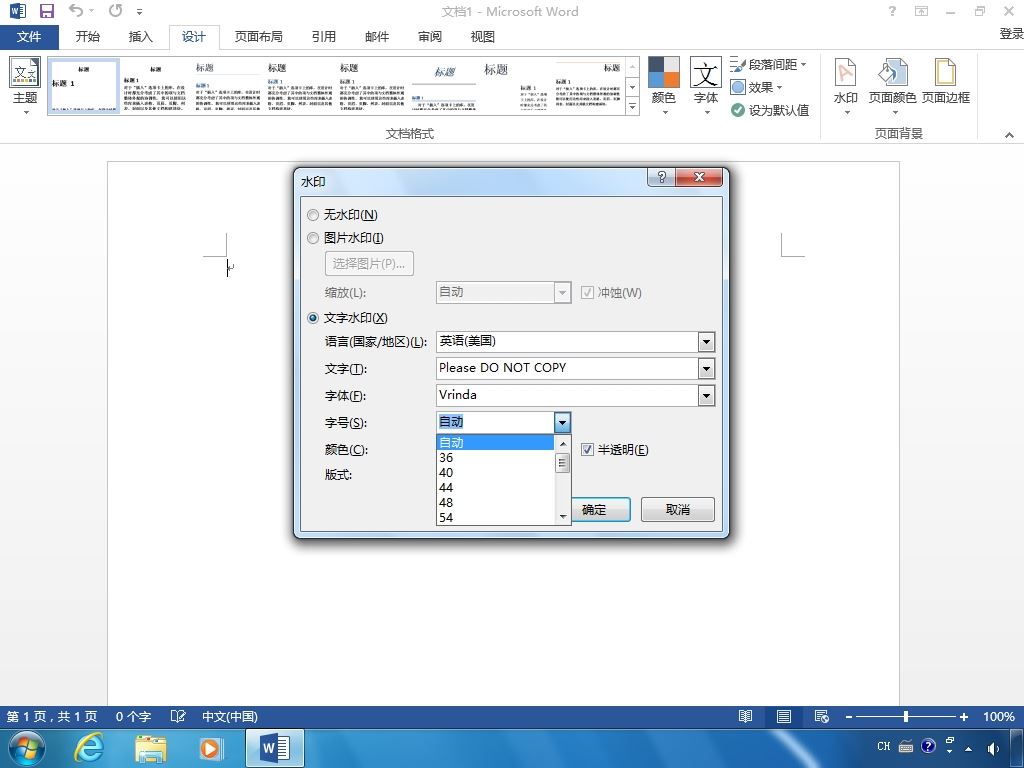
Task: Switch to the View (视图) tab
Action: pos(483,37)
